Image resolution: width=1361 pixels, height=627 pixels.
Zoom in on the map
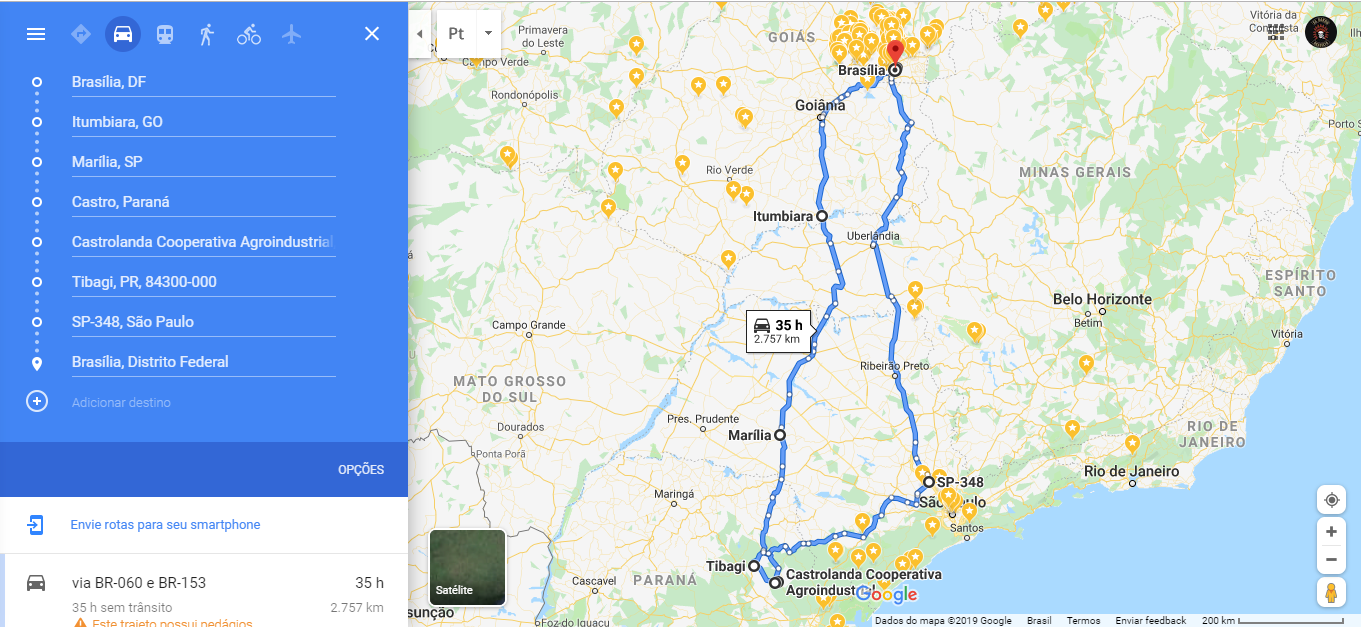tap(1331, 531)
